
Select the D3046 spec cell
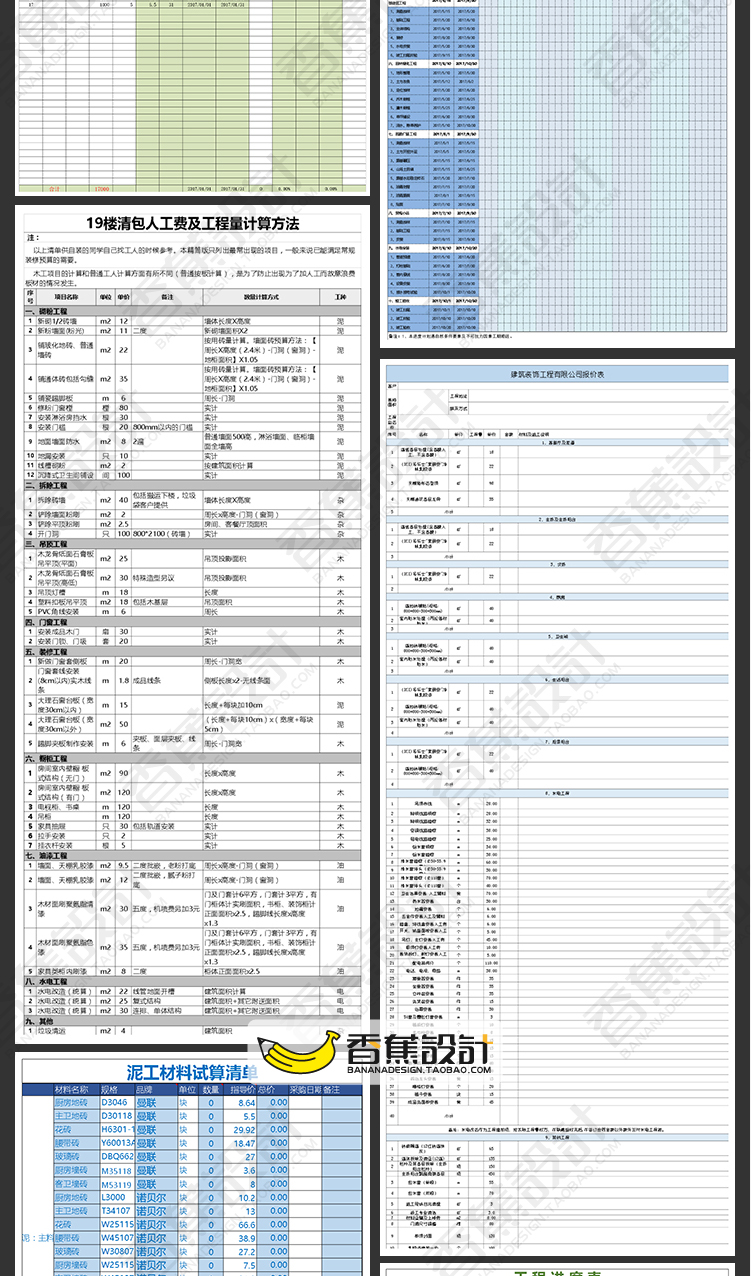116,1103
